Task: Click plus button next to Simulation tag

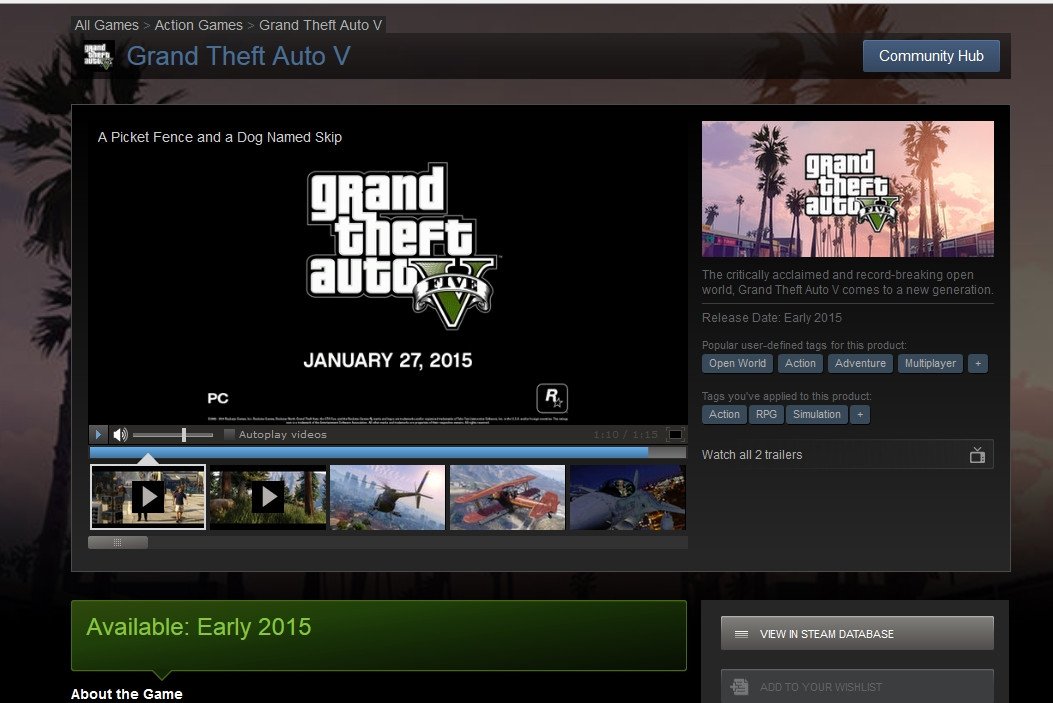Action: coord(860,414)
